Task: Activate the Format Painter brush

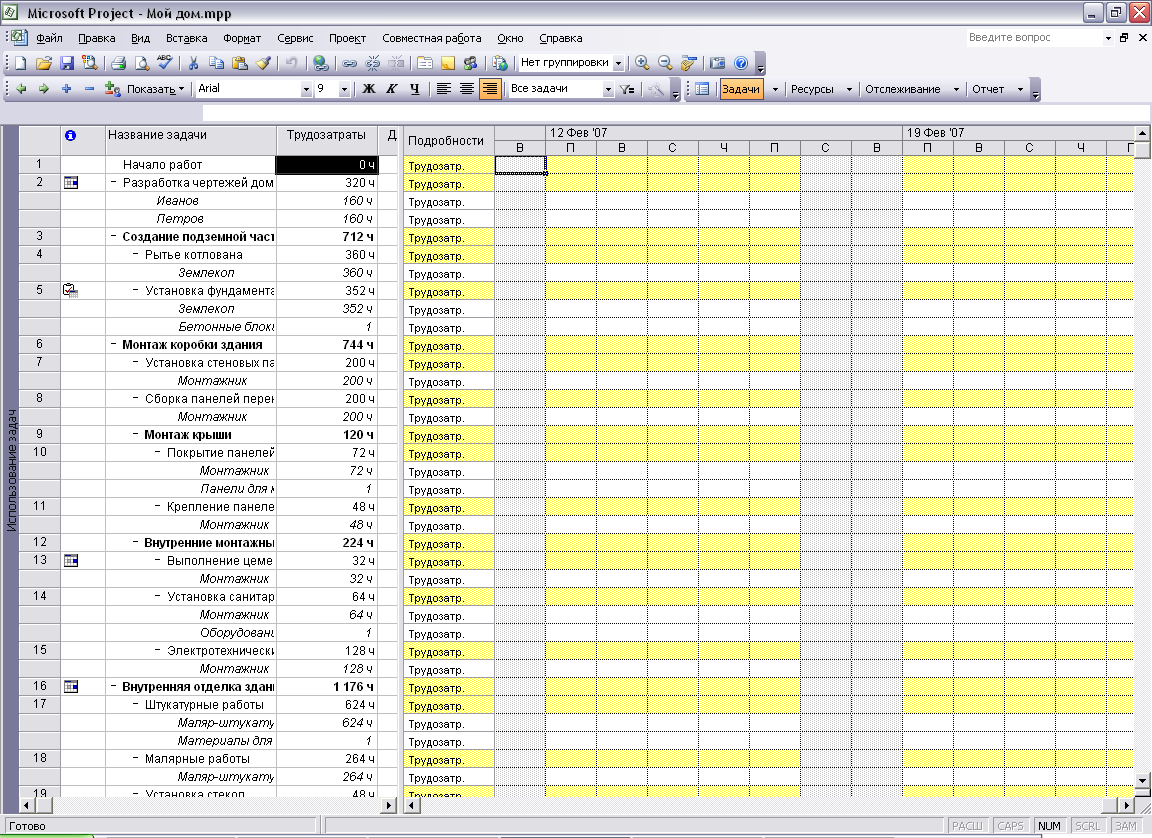Action: (263, 63)
